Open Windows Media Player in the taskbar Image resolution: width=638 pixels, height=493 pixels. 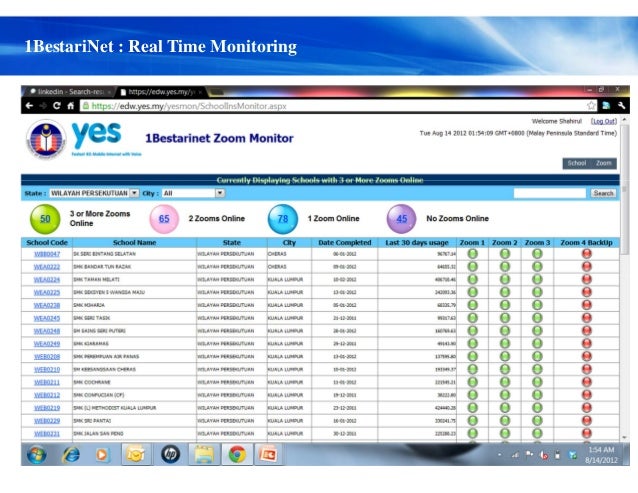pos(102,454)
